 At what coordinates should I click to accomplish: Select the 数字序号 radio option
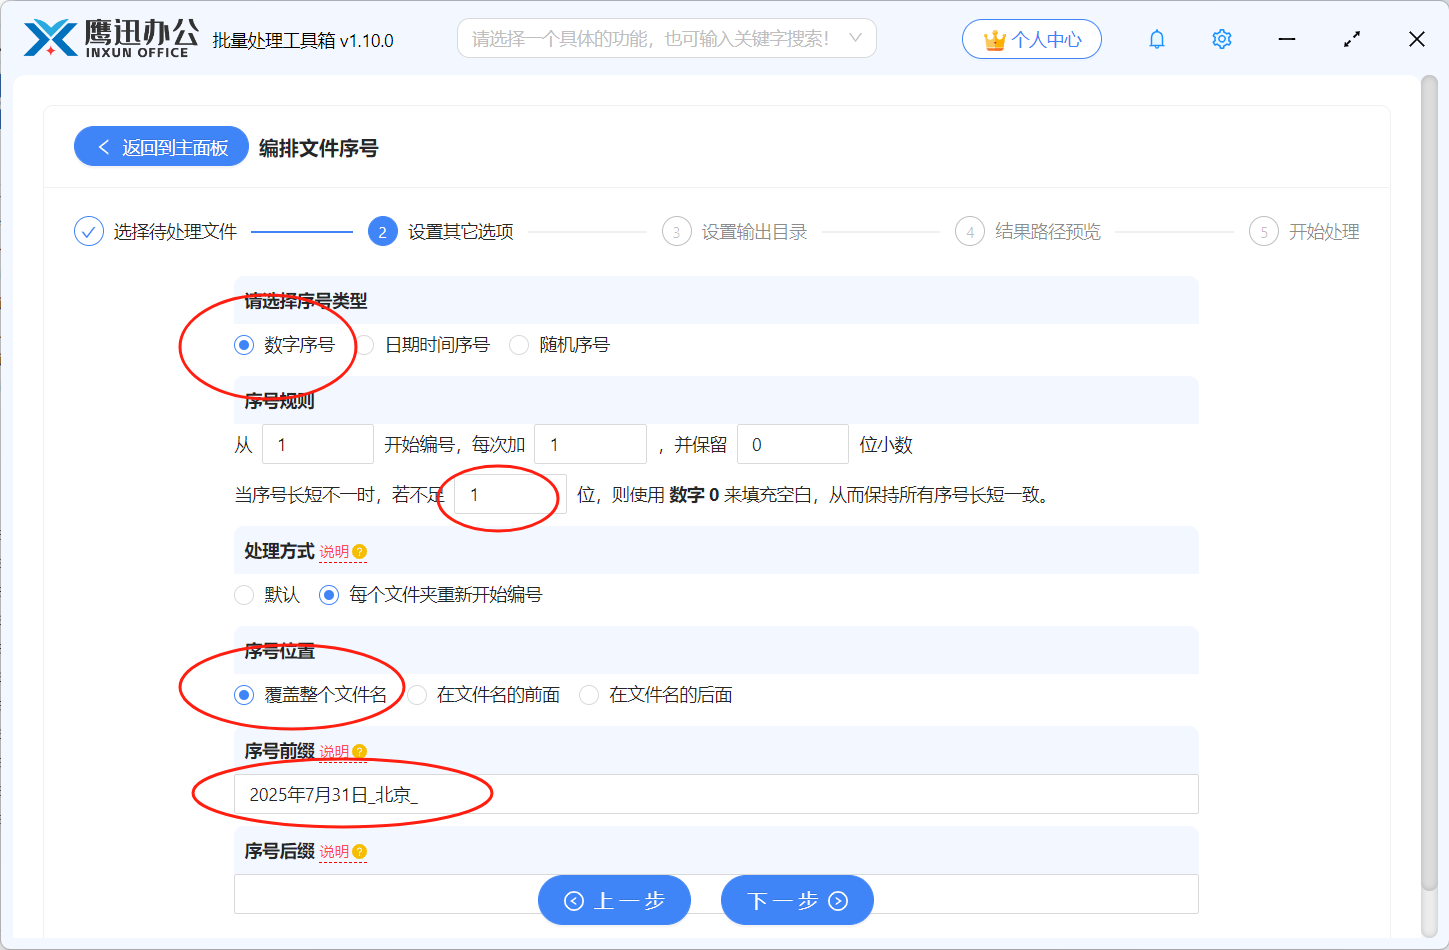click(244, 345)
